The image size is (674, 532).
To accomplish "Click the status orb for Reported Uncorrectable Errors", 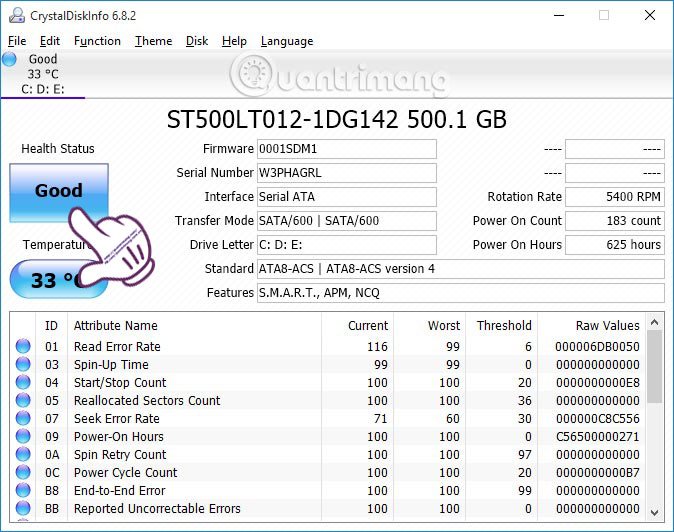I will pos(23,508).
